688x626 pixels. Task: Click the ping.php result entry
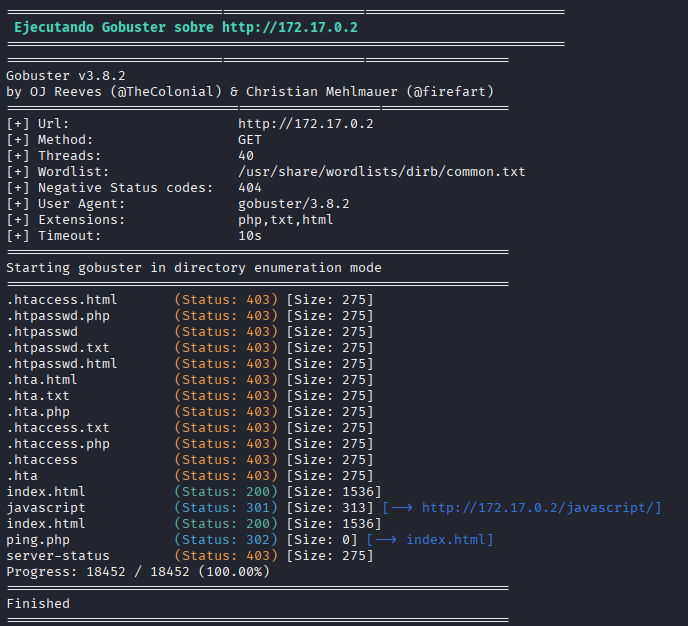pyautogui.click(x=38, y=540)
